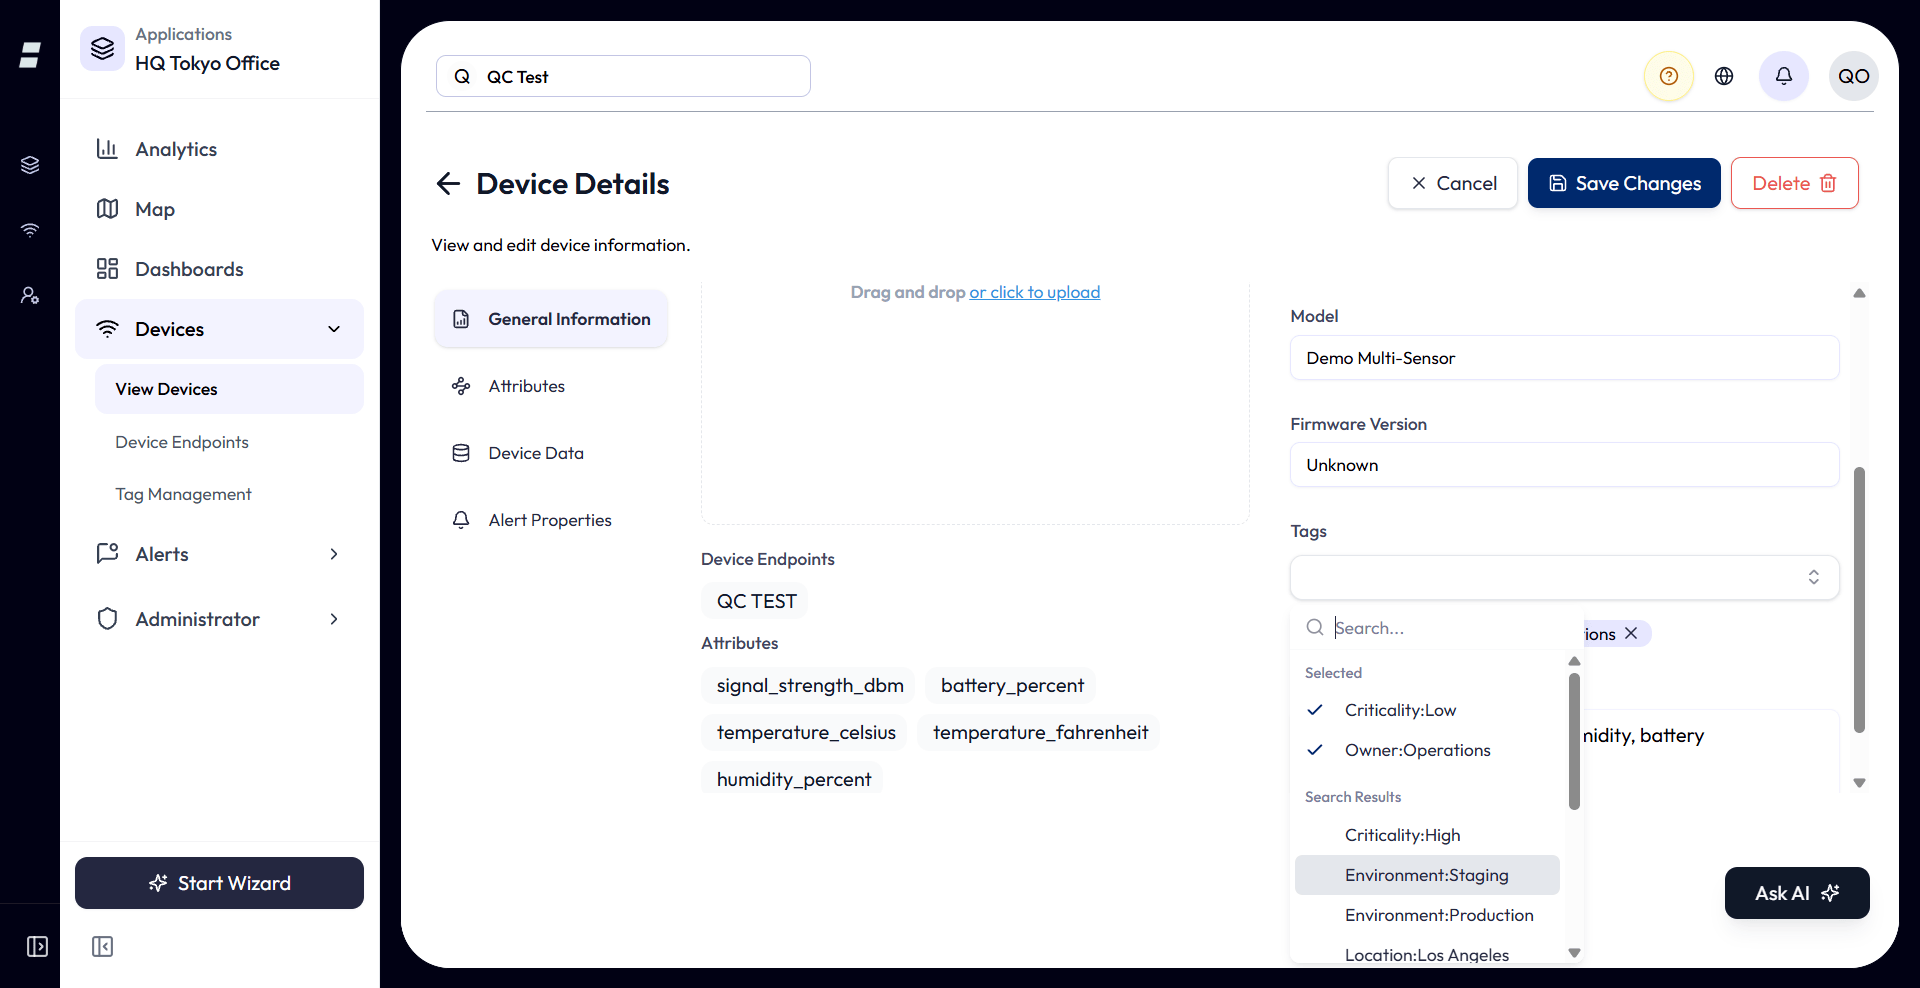Screen dimensions: 1920x988
Task: Click the global search field containing QC Test
Action: pyautogui.click(x=623, y=76)
